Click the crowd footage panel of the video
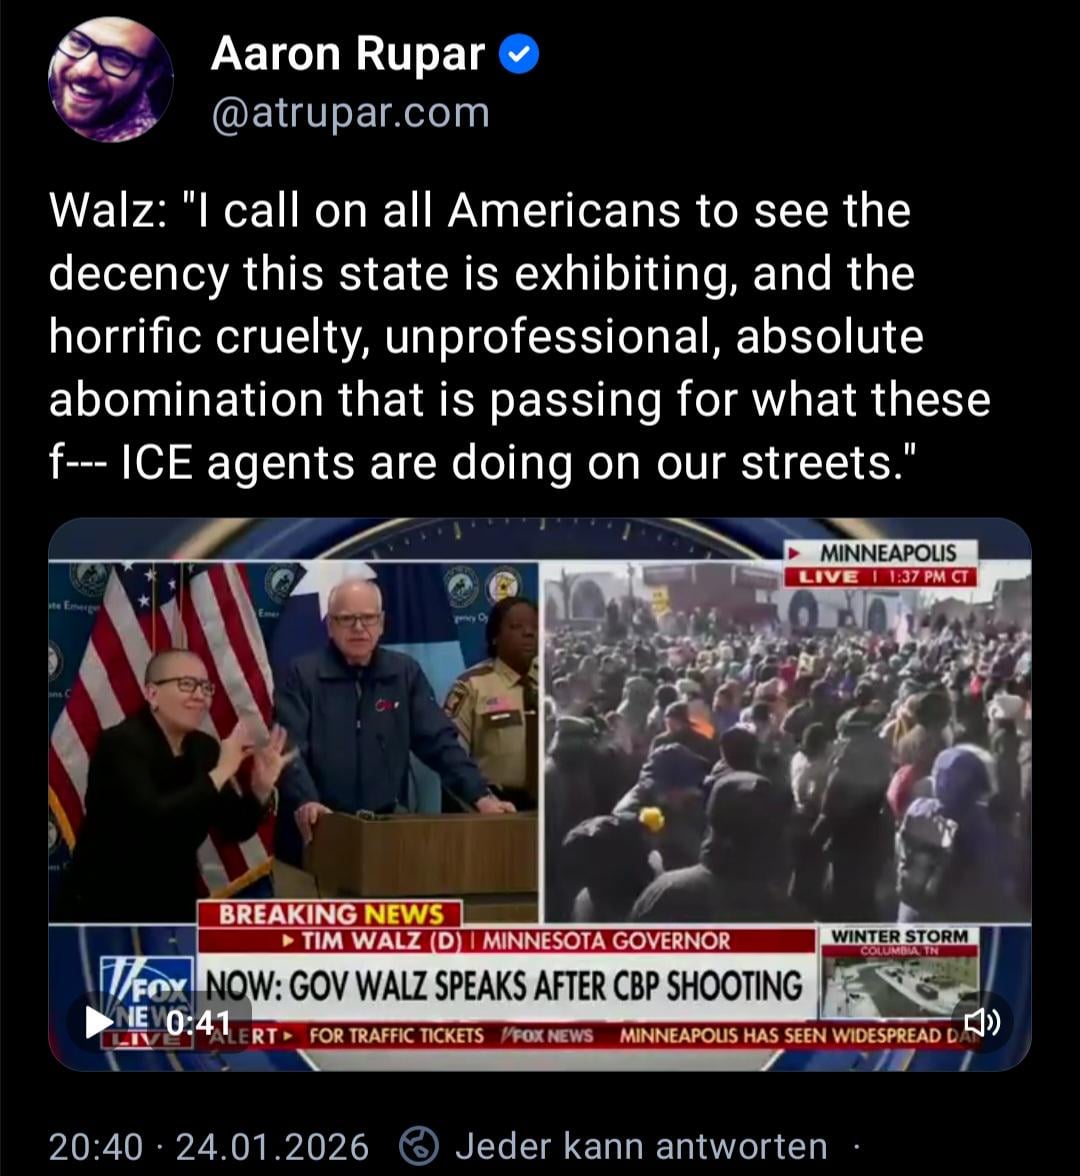The height and width of the screenshot is (1176, 1080). point(788,742)
